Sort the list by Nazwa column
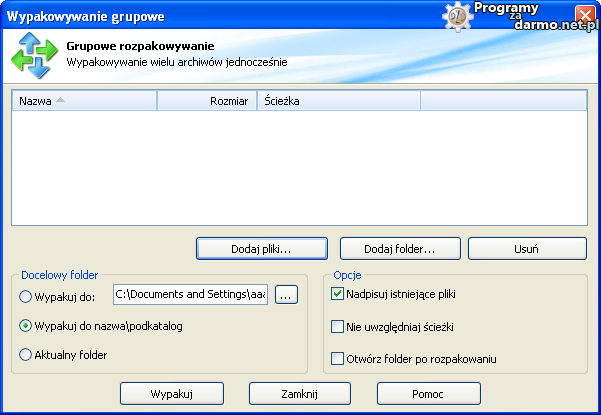This screenshot has height=415, width=601. point(84,101)
